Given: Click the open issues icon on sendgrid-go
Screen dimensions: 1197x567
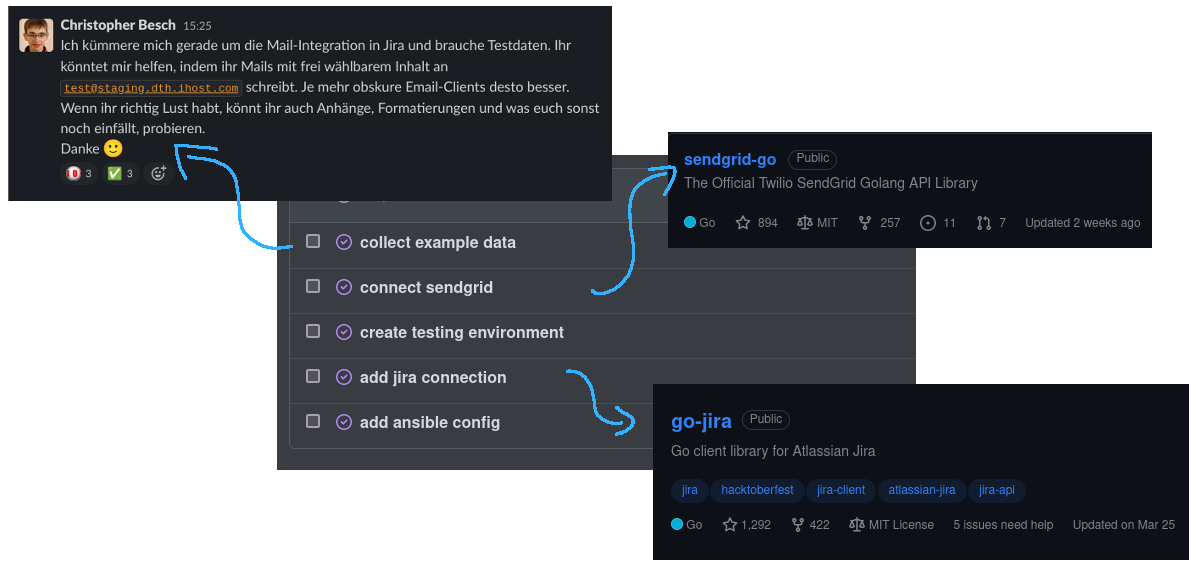Looking at the screenshot, I should coord(927,223).
